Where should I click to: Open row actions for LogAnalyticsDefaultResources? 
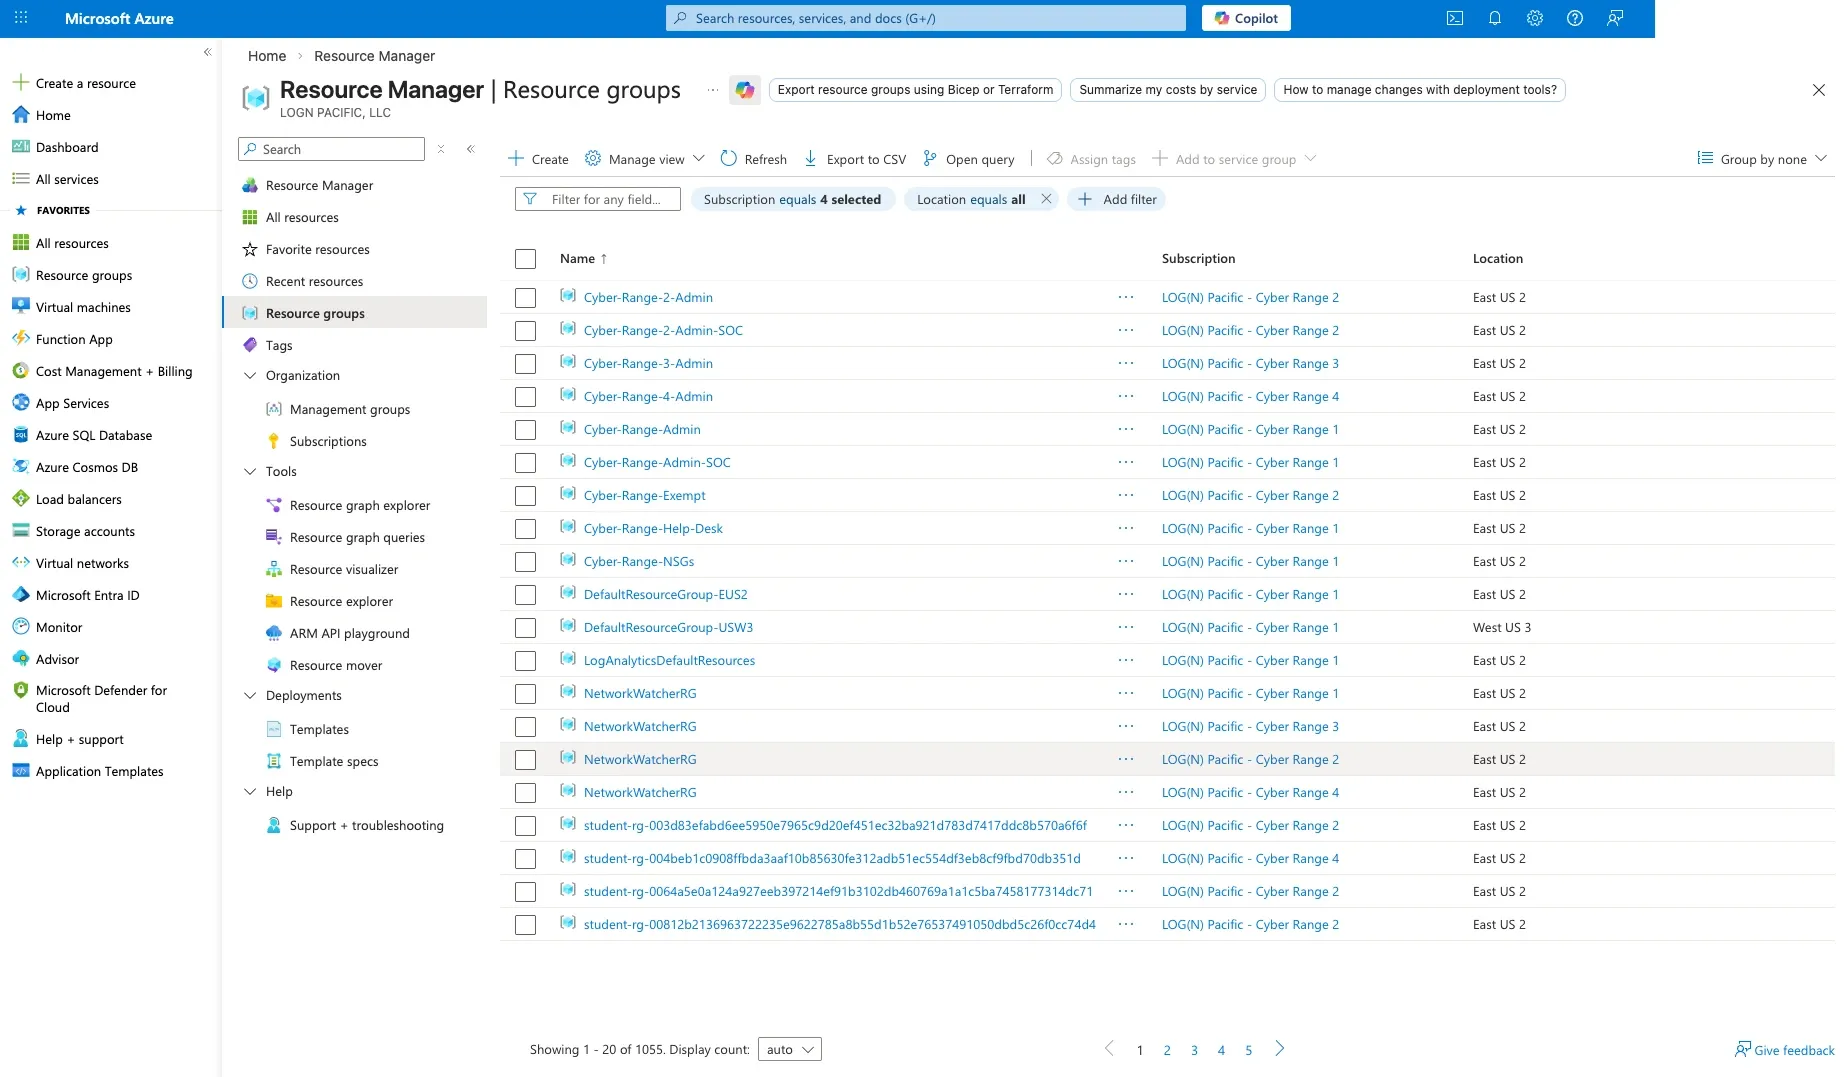click(1126, 660)
